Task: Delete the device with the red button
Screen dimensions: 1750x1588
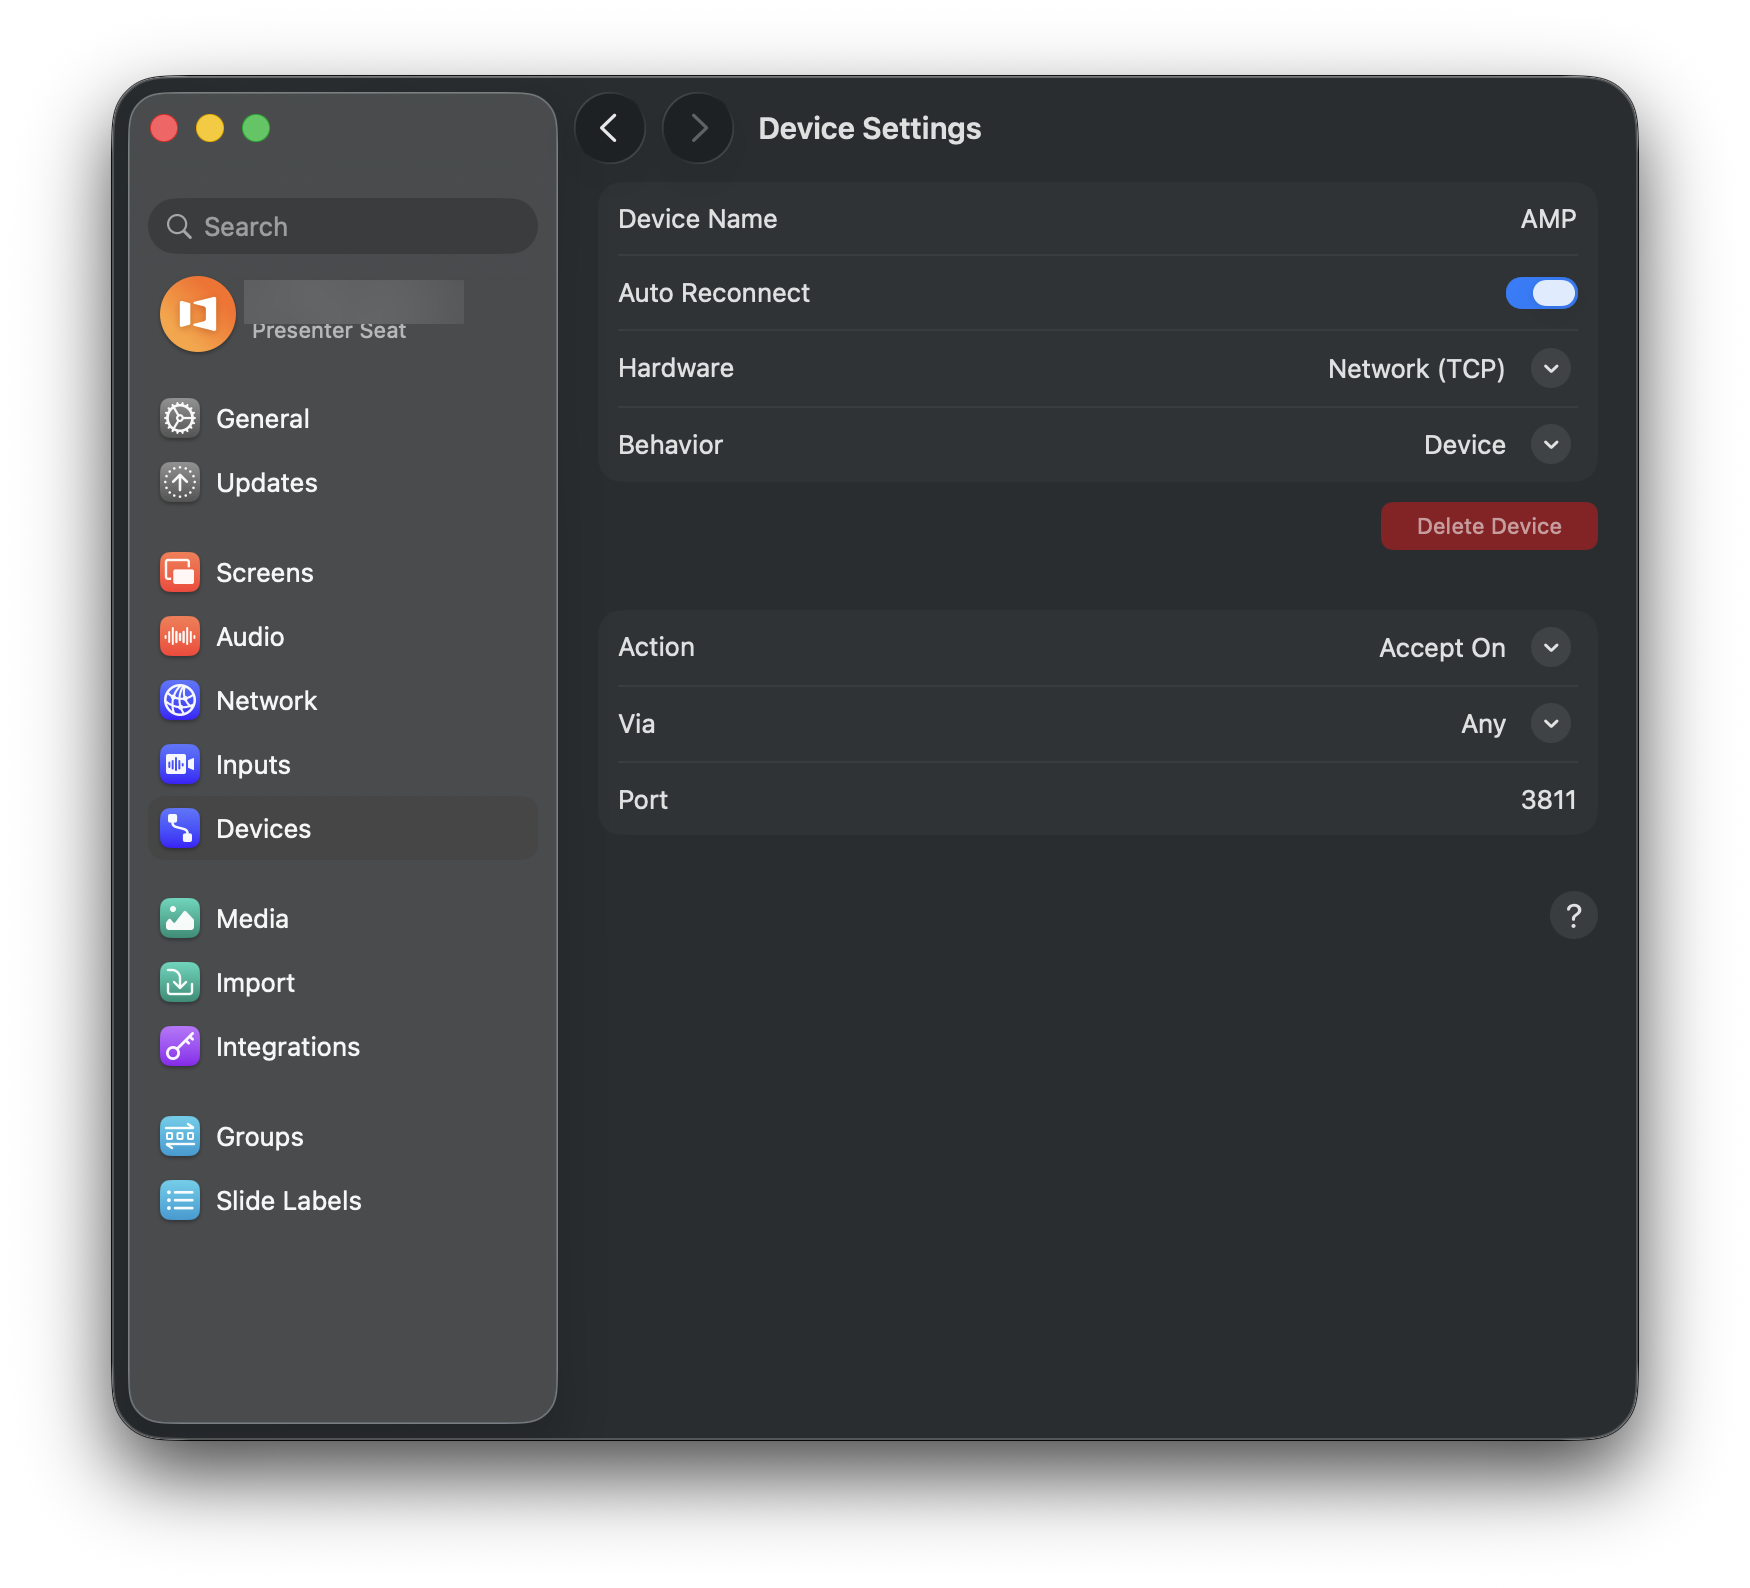Action: [1489, 526]
